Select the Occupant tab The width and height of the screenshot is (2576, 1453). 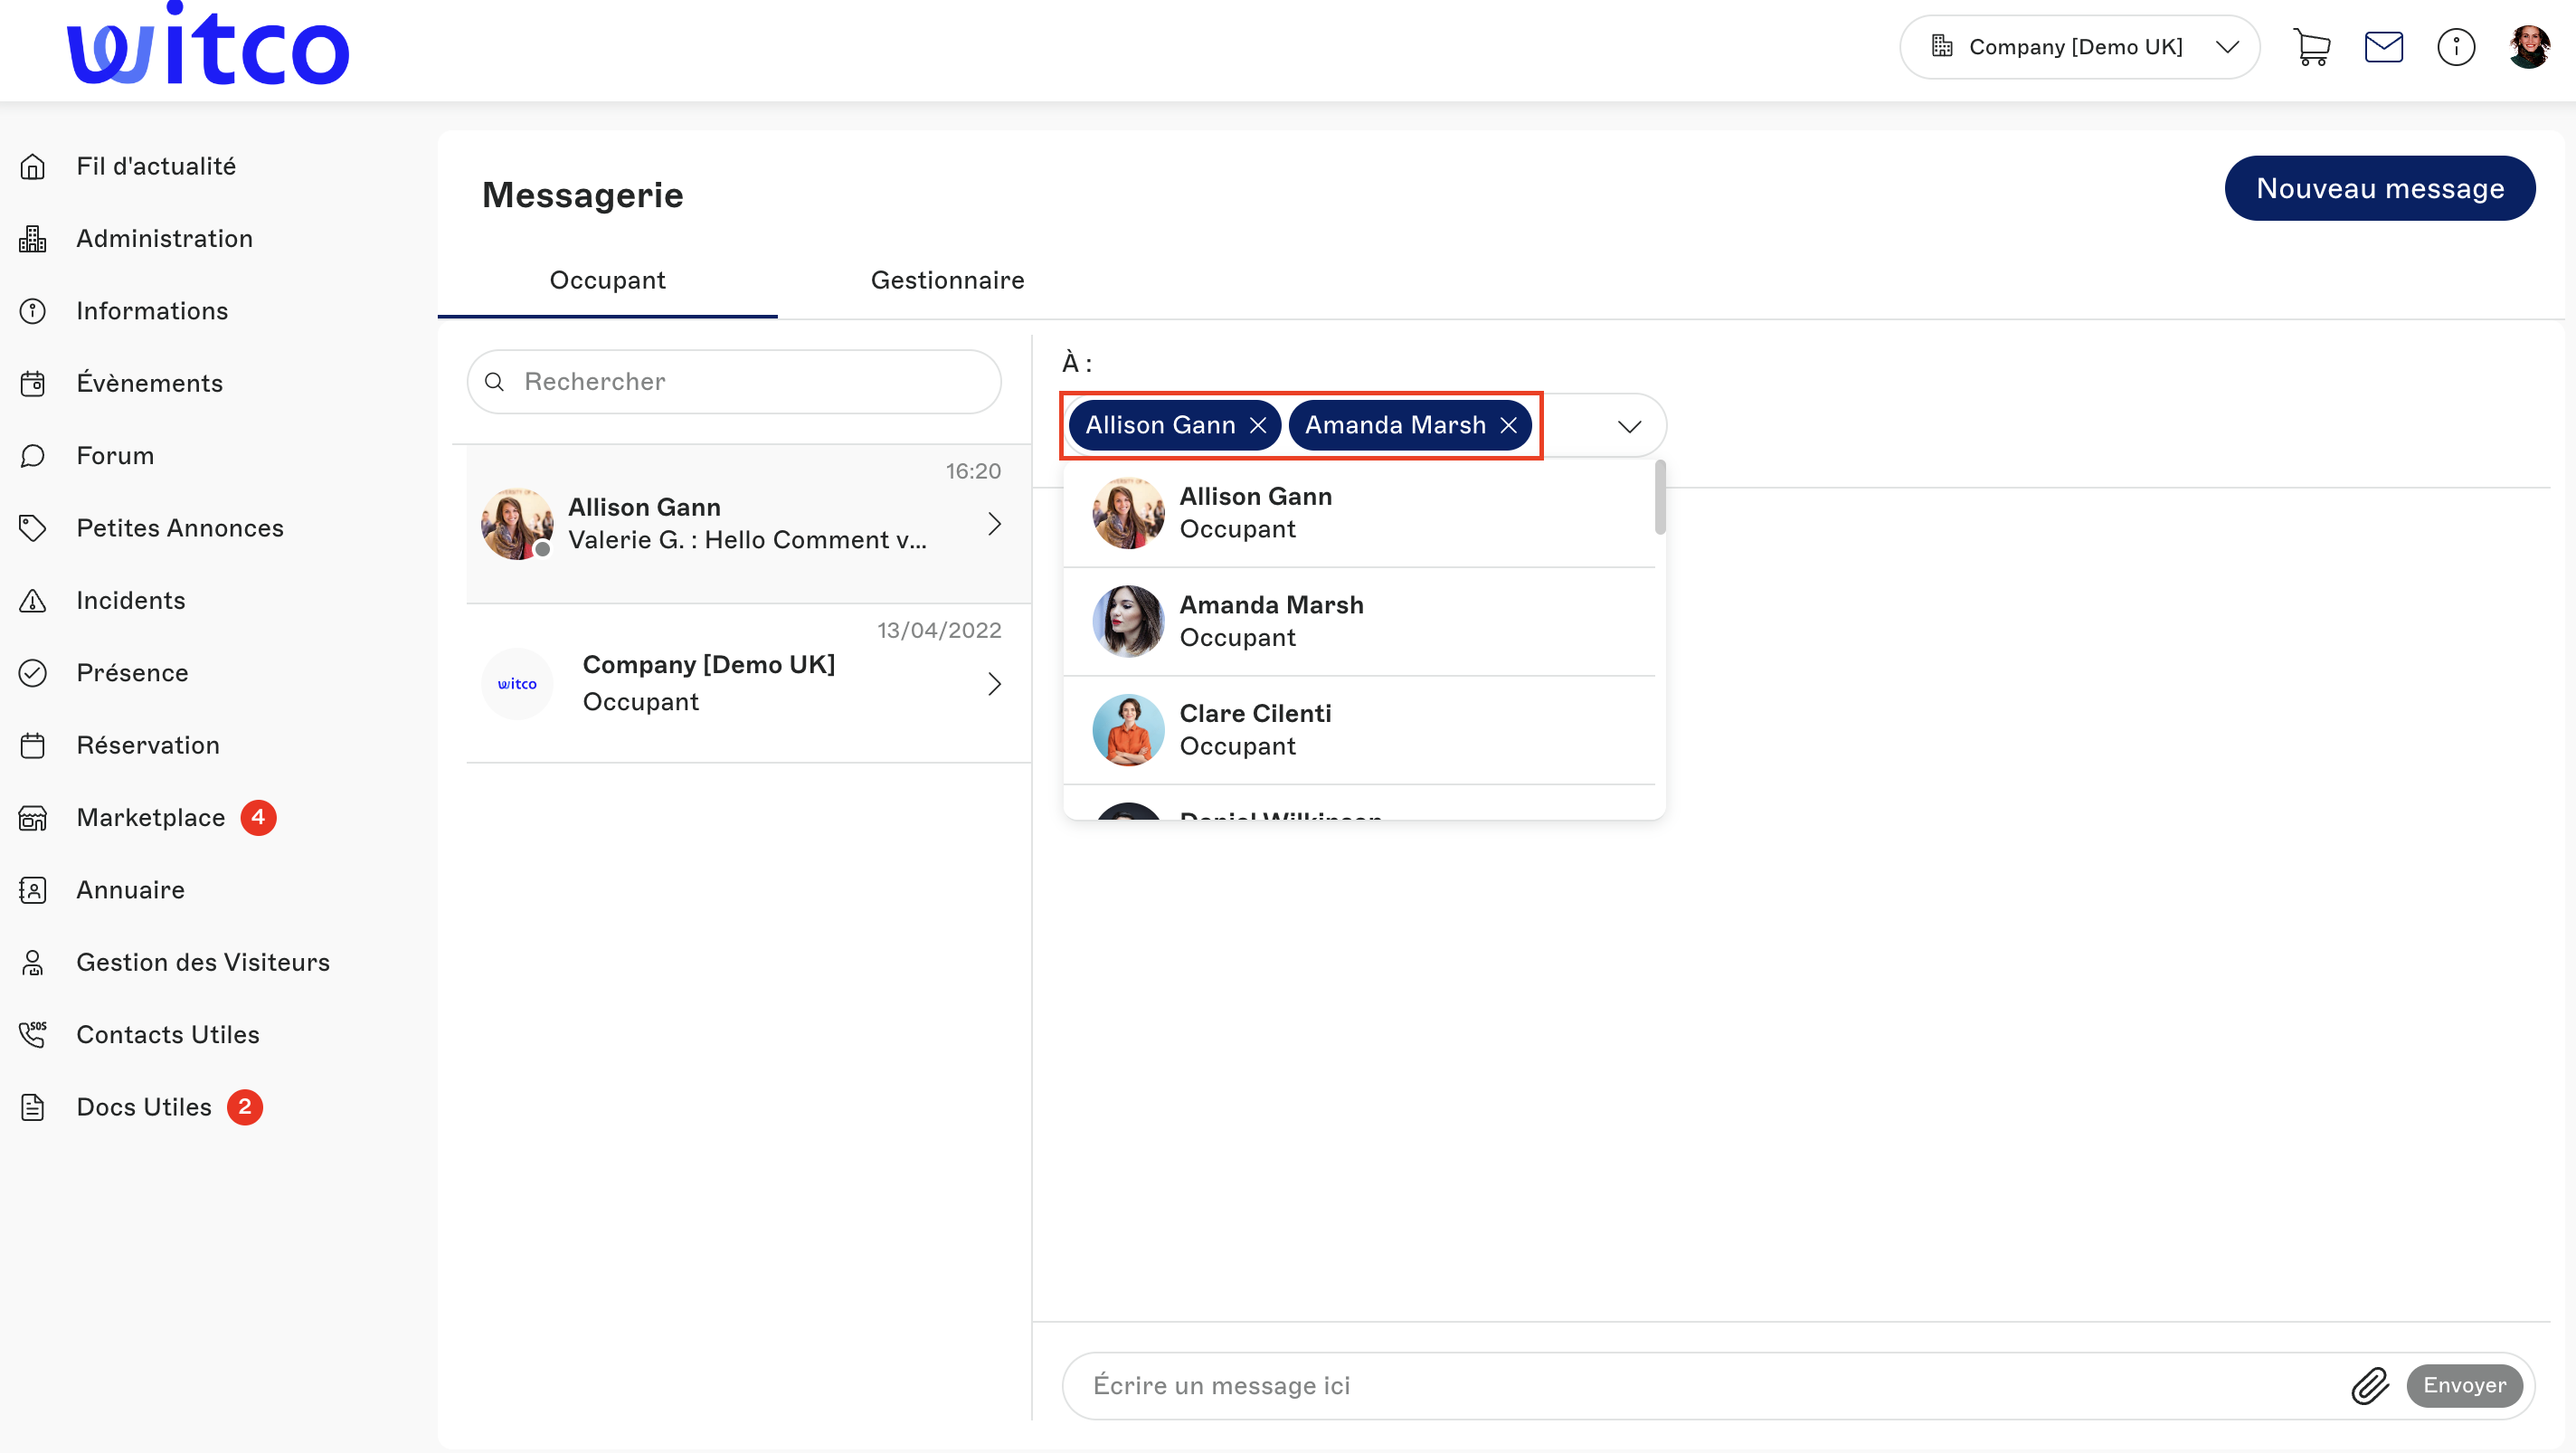607,280
